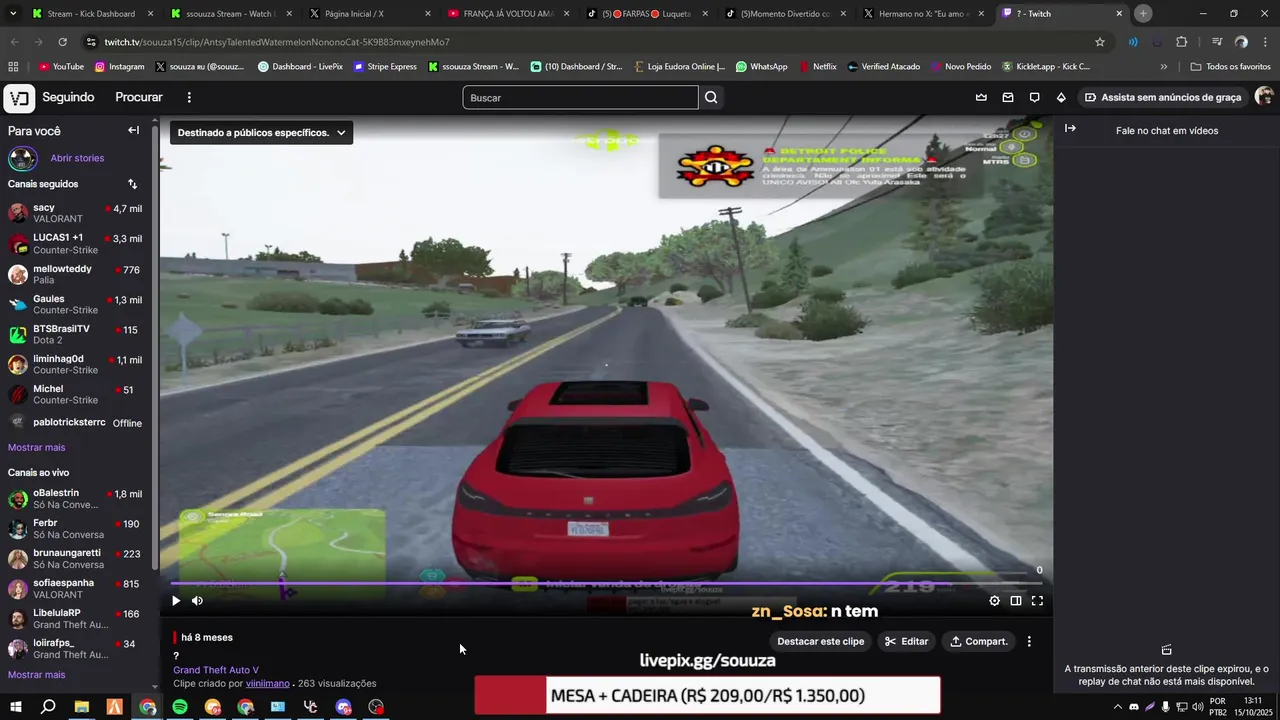Image resolution: width=1280 pixels, height=720 pixels.
Task: Open the Twitch home logo
Action: point(19,98)
